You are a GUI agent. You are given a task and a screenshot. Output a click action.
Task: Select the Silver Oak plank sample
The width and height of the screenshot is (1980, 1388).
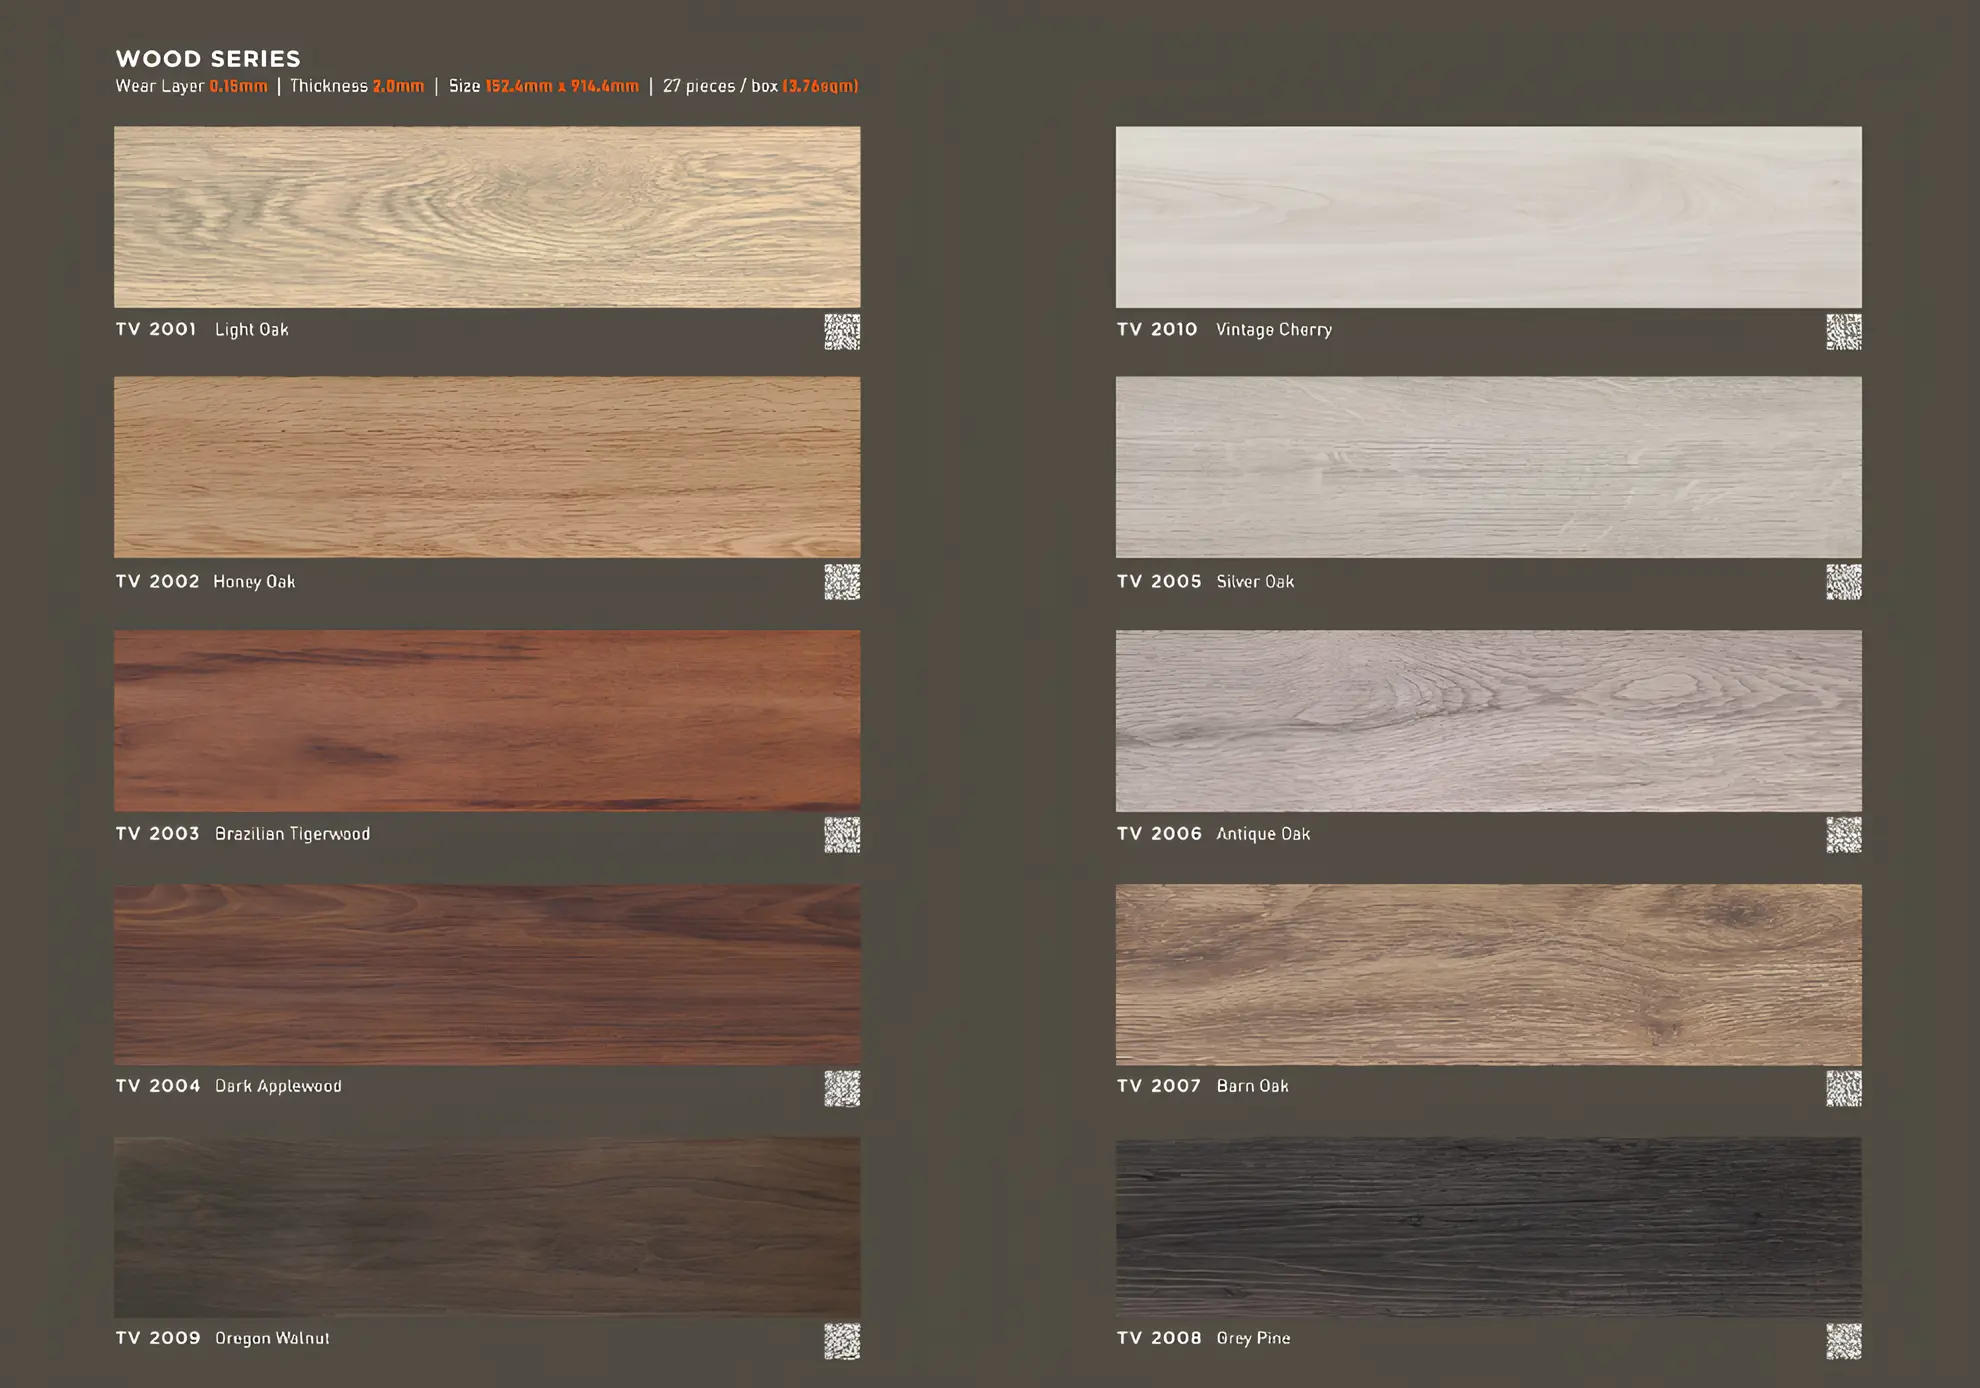1489,467
